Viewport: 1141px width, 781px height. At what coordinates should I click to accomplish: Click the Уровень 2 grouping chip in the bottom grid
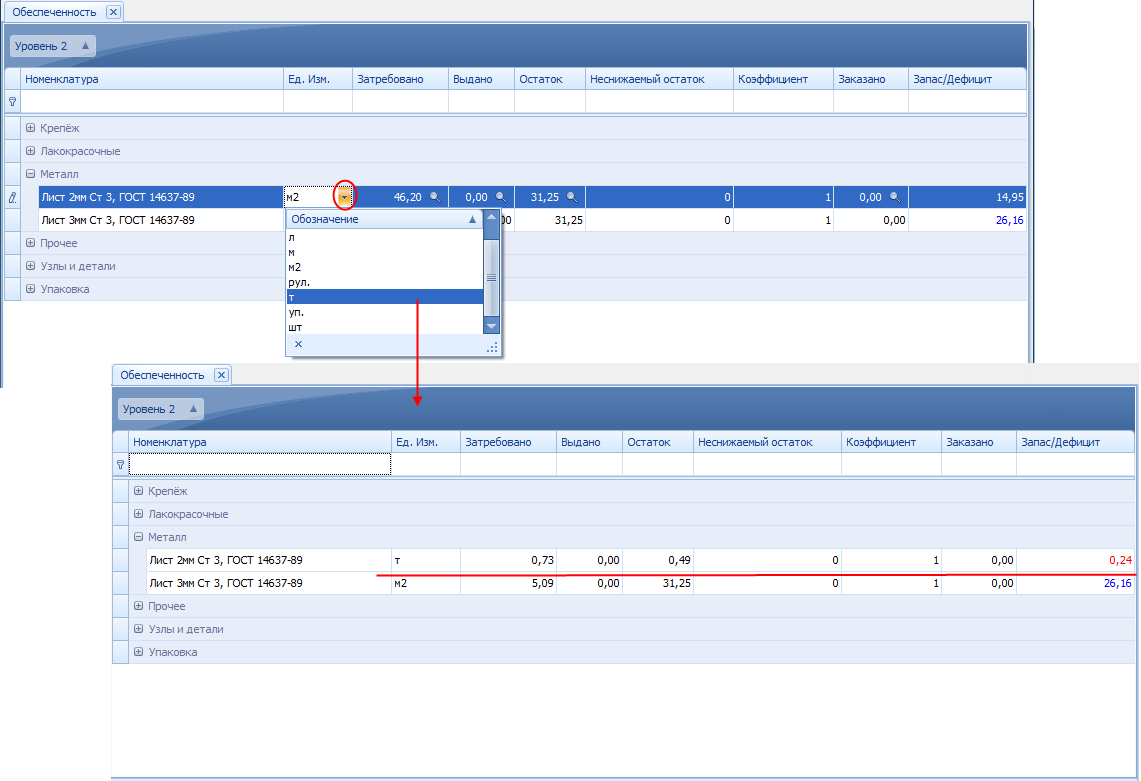point(160,409)
